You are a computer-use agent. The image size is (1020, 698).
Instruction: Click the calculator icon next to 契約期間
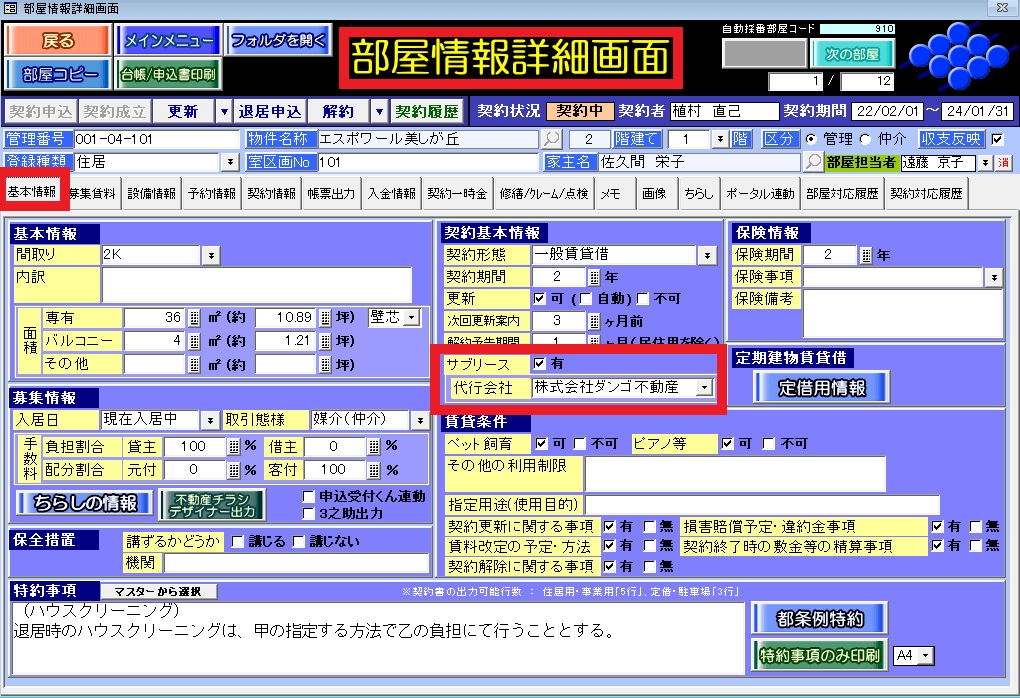594,277
